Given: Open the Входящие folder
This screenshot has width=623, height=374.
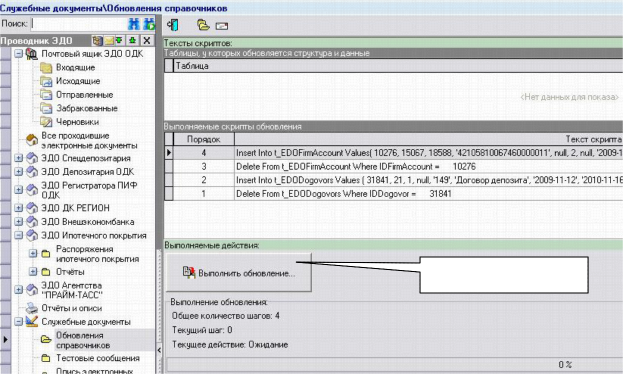Looking at the screenshot, I should click(x=75, y=68).
